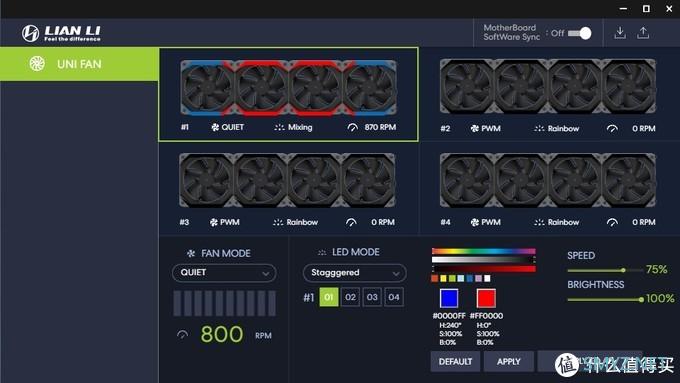The height and width of the screenshot is (383, 680).
Task: Click the import (download arrow) icon
Action: click(620, 33)
